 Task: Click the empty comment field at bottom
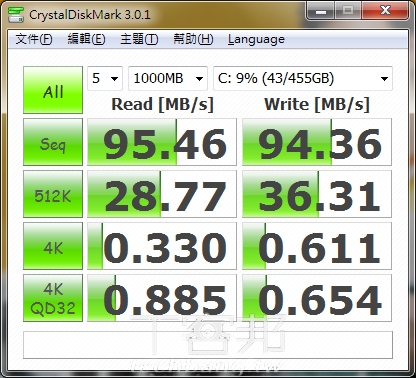click(208, 345)
